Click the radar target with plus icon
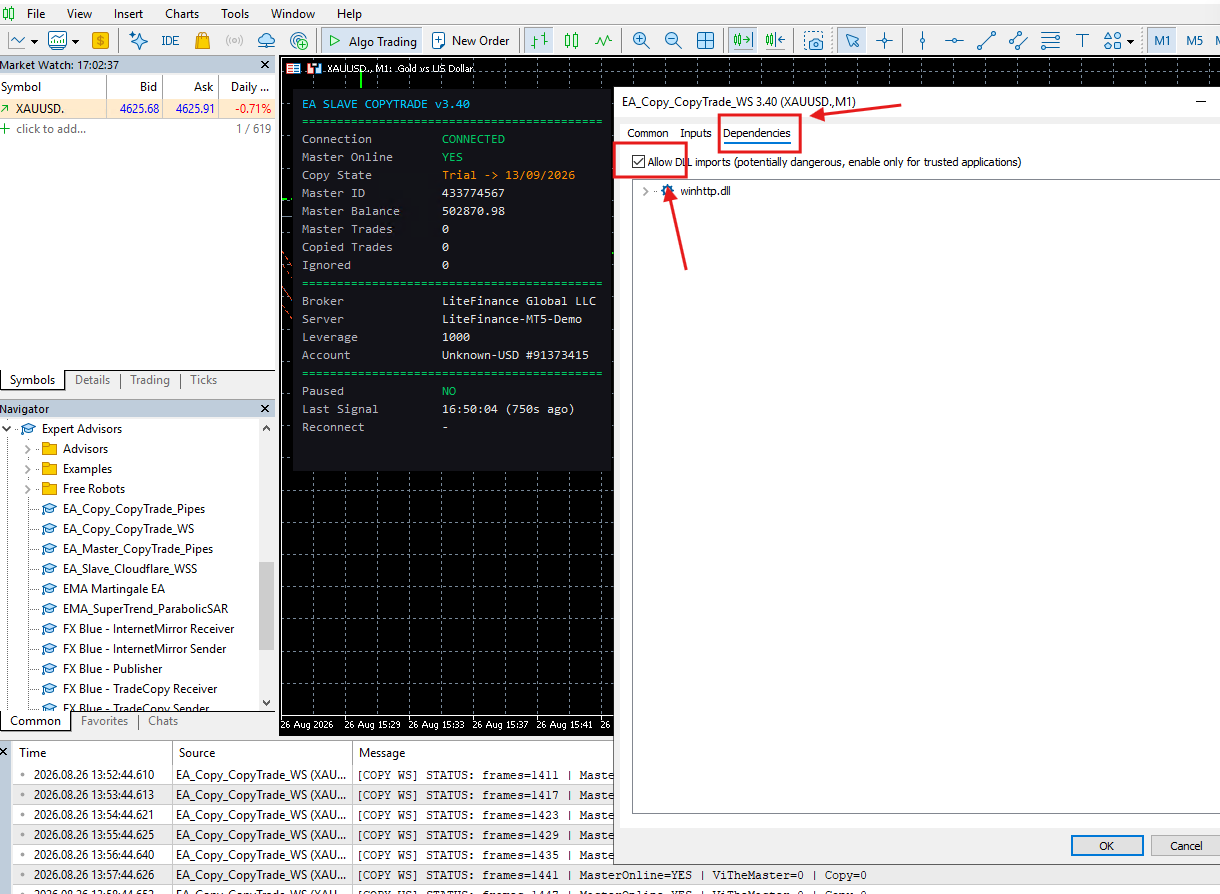The image size is (1220, 894). coord(298,41)
